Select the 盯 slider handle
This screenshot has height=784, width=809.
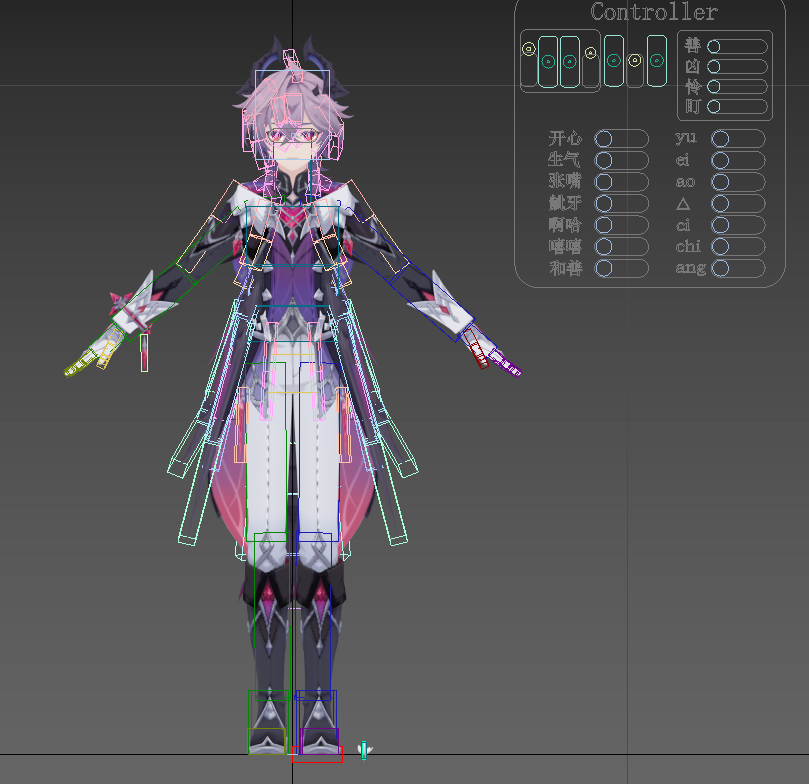pos(714,107)
